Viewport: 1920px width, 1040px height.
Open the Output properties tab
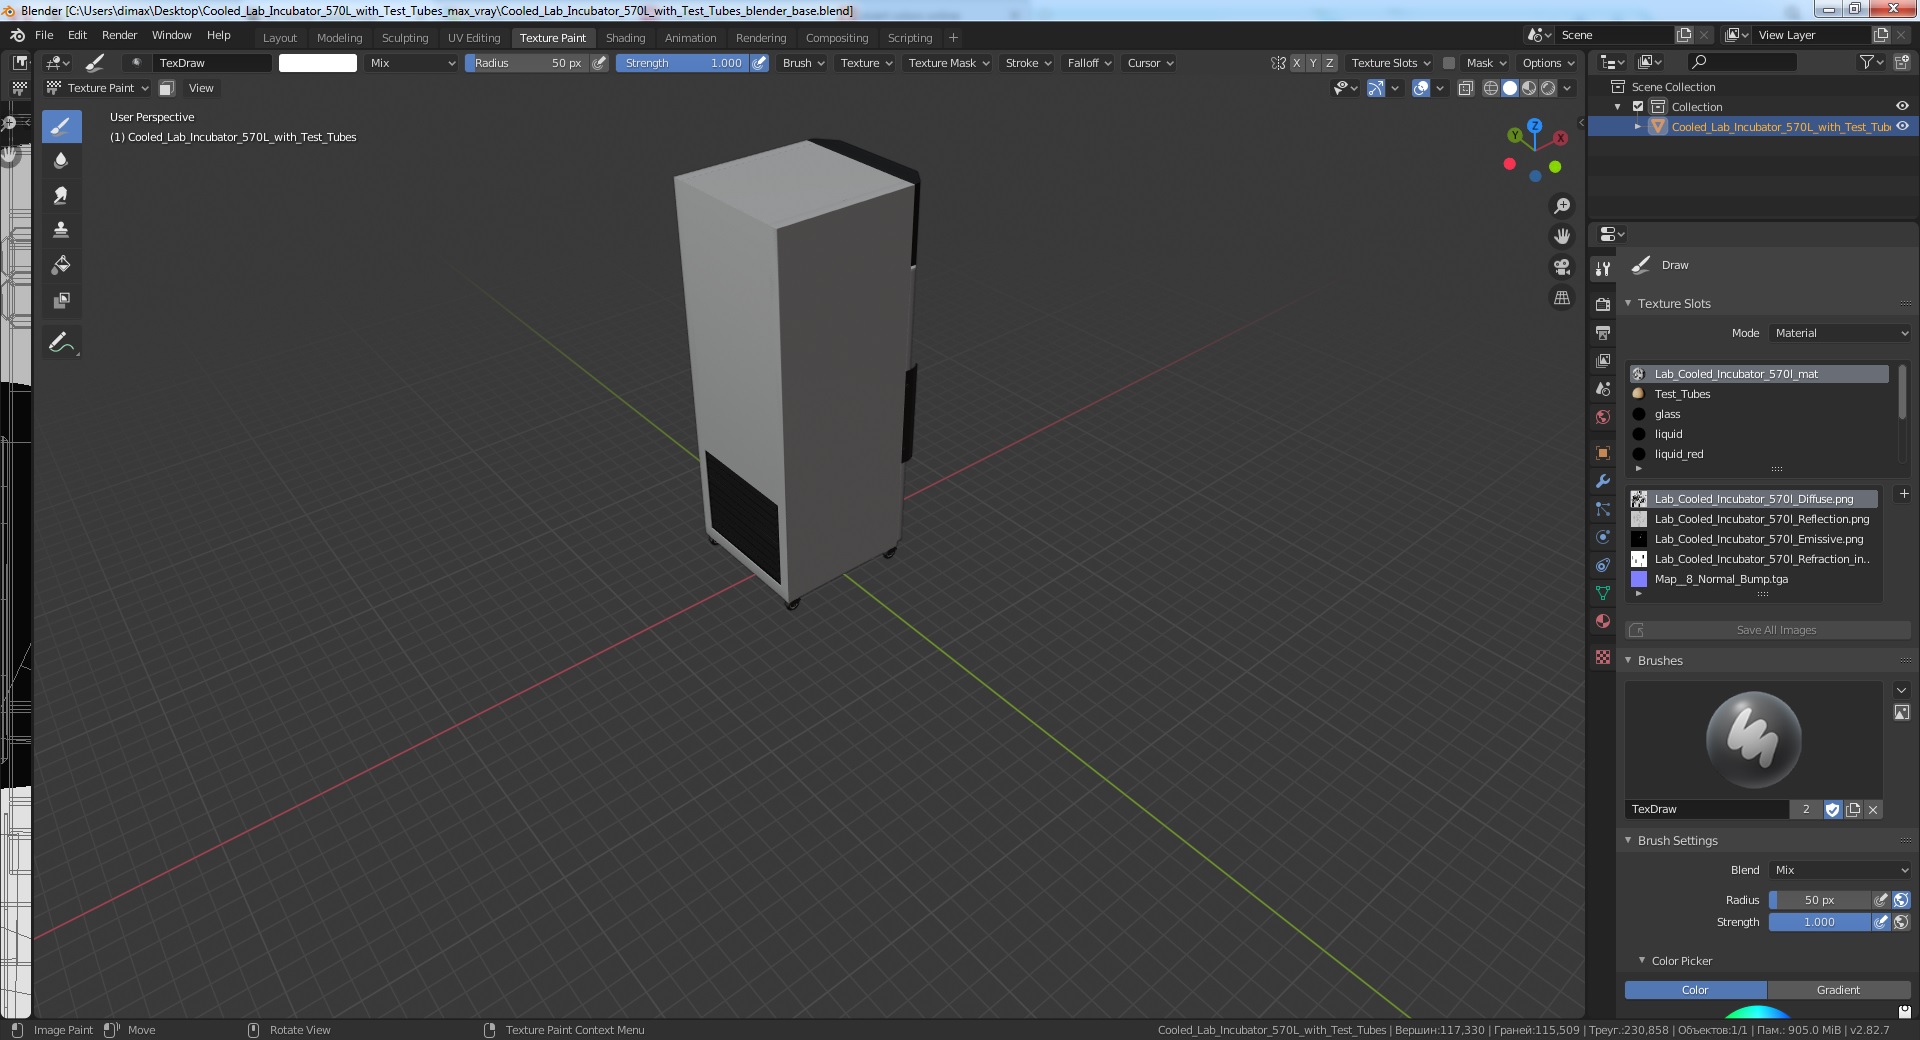coord(1603,332)
